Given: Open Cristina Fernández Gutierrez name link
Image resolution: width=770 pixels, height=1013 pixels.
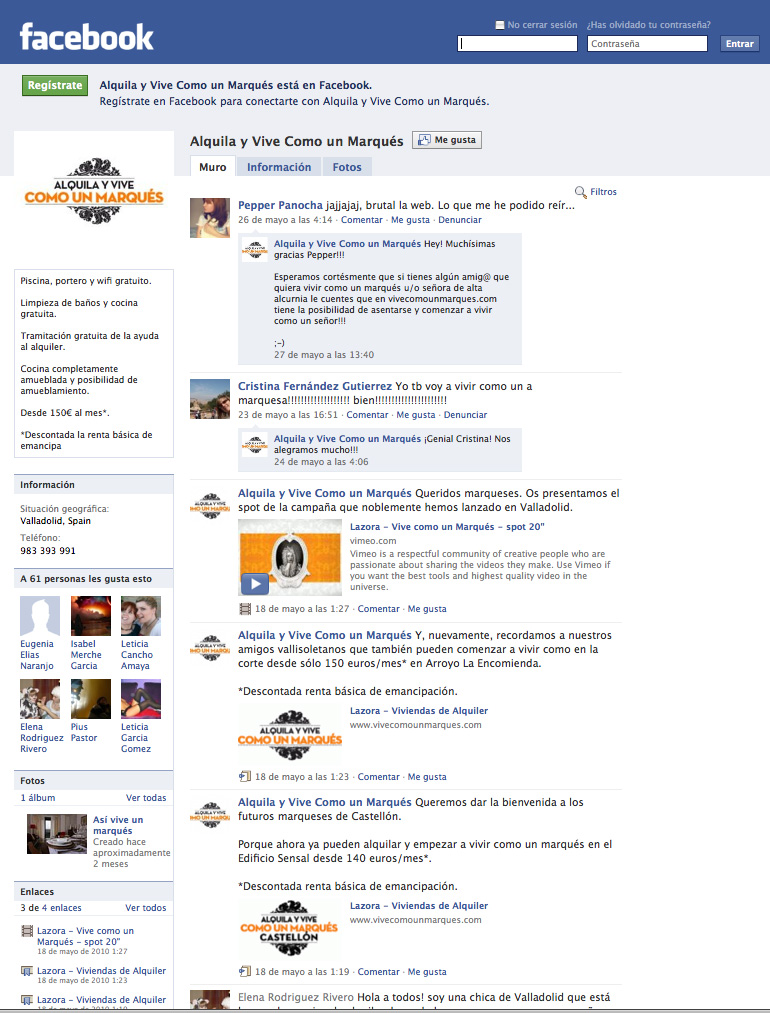Looking at the screenshot, I should tap(315, 386).
